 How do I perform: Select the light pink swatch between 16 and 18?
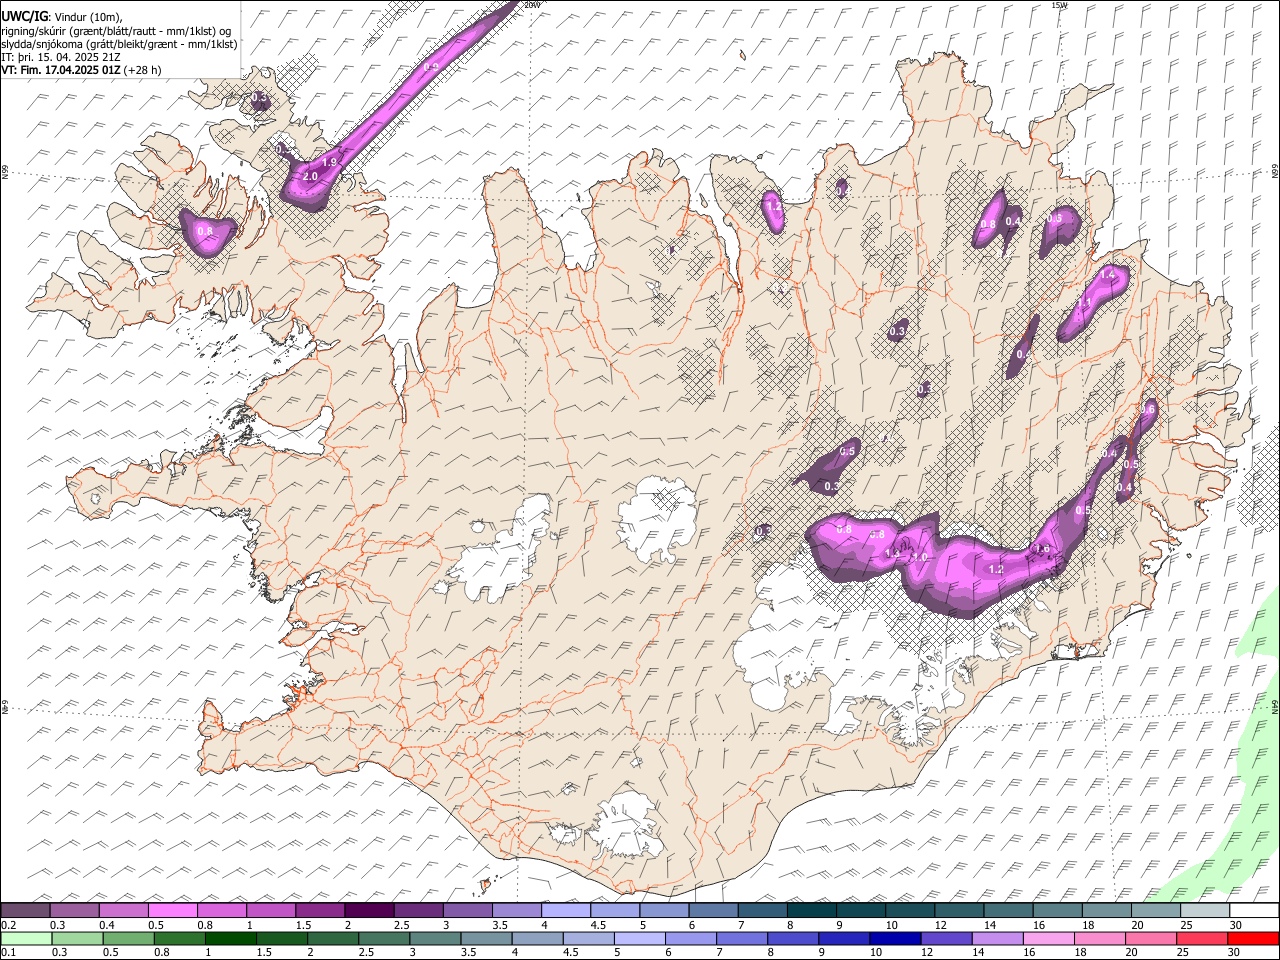1048,938
